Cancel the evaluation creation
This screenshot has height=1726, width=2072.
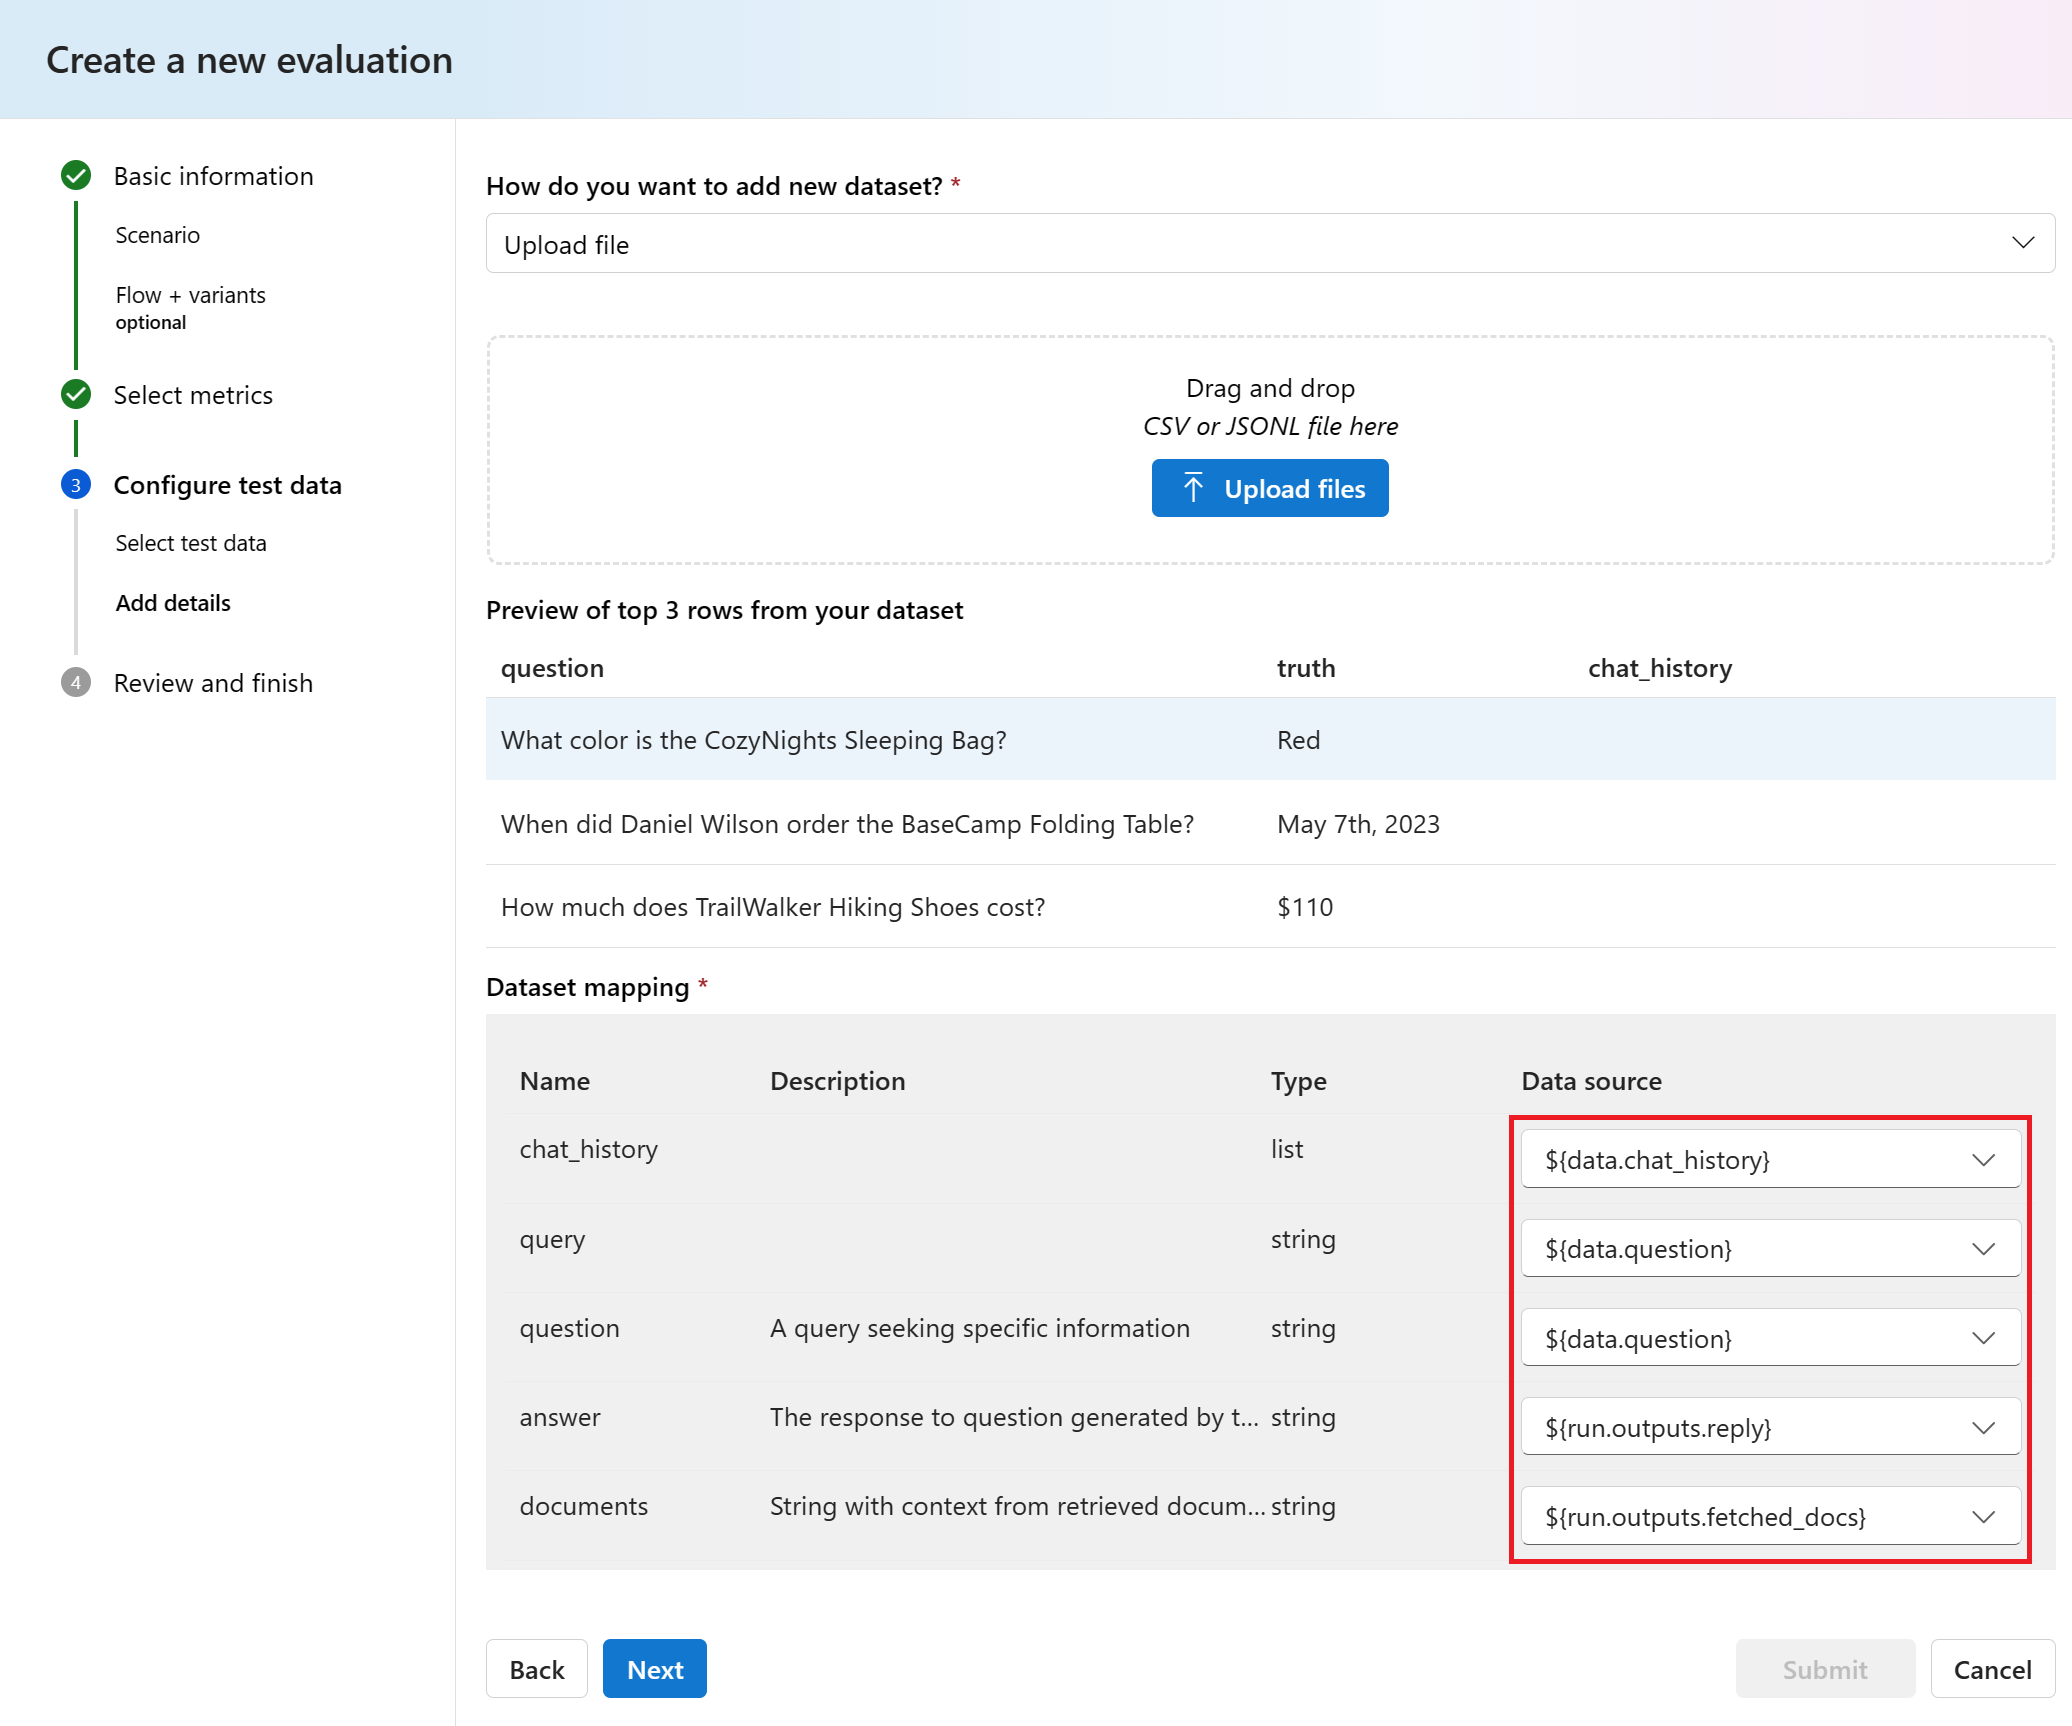1991,1669
